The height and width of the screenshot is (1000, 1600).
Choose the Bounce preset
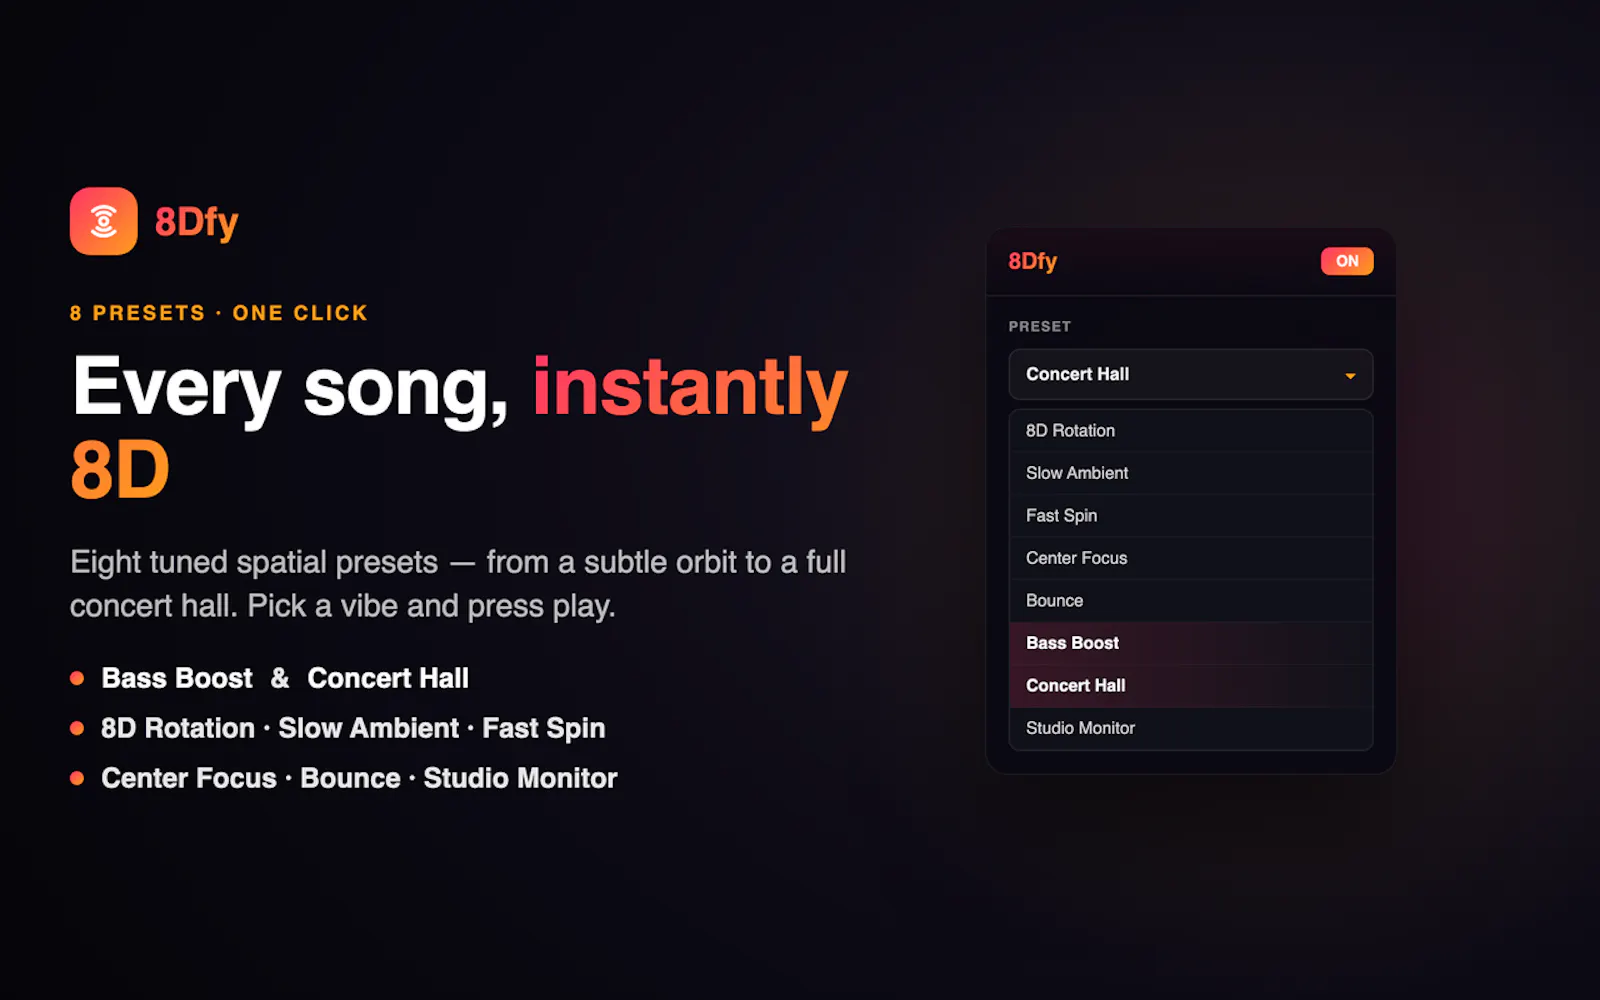point(1190,601)
